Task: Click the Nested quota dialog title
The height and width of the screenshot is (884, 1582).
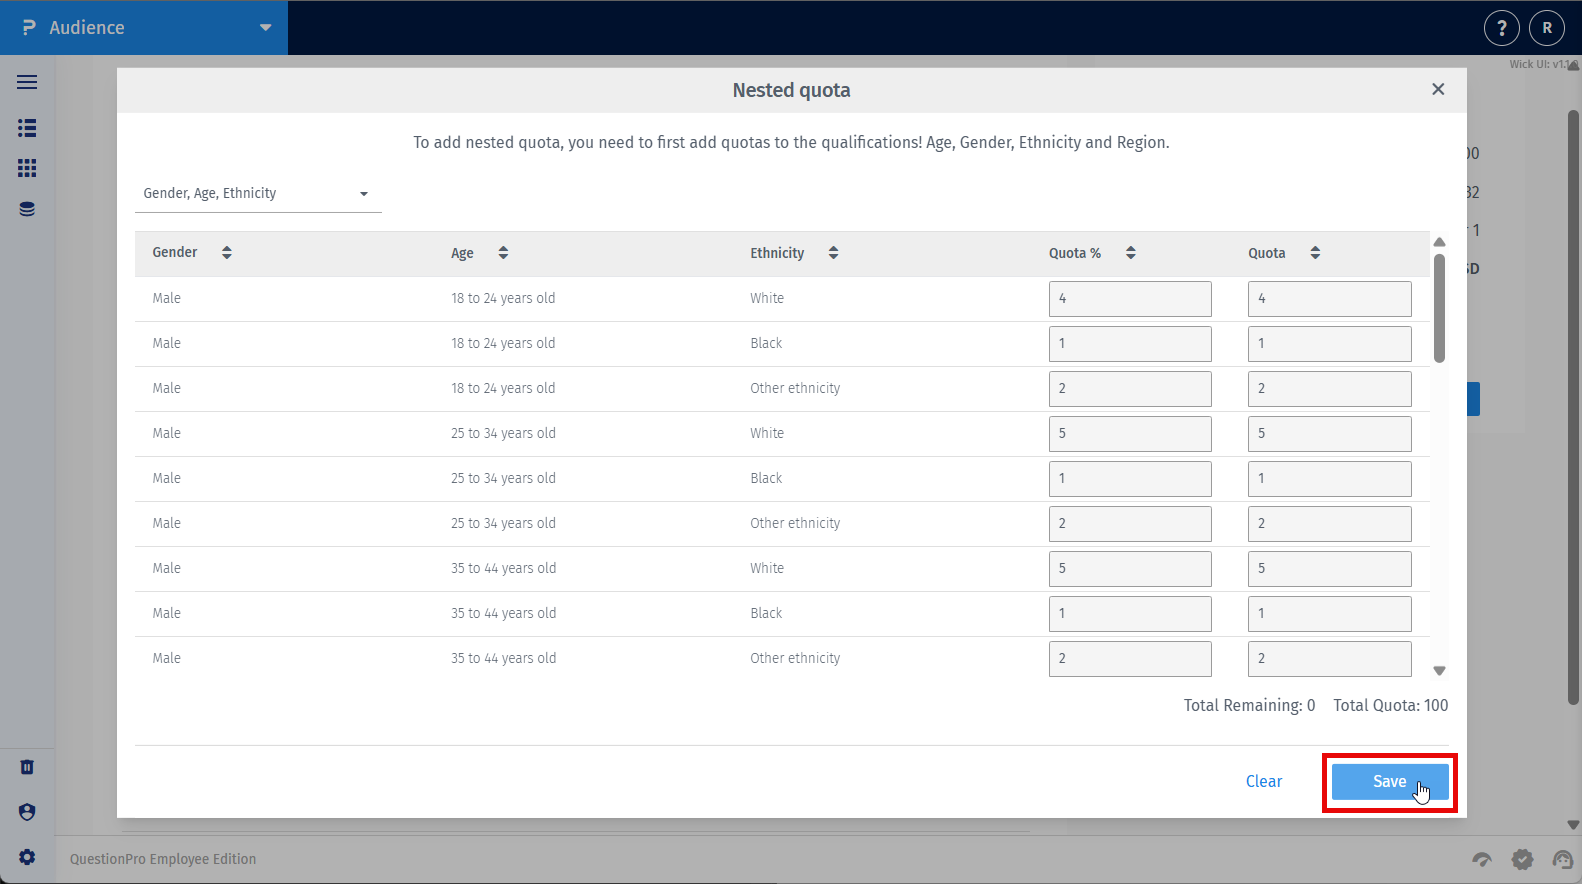Action: [x=791, y=90]
